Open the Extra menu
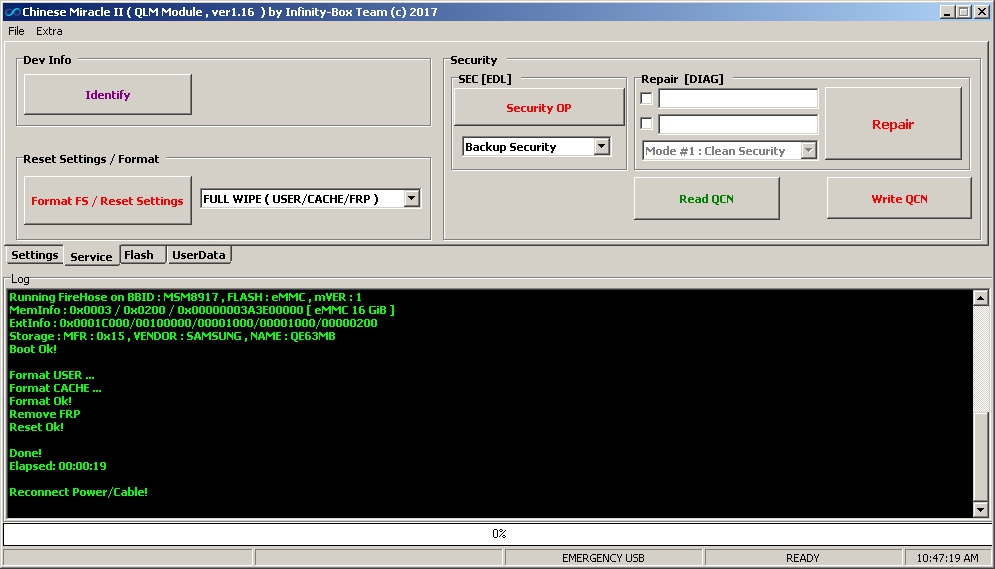This screenshot has height=569, width=995. [49, 31]
